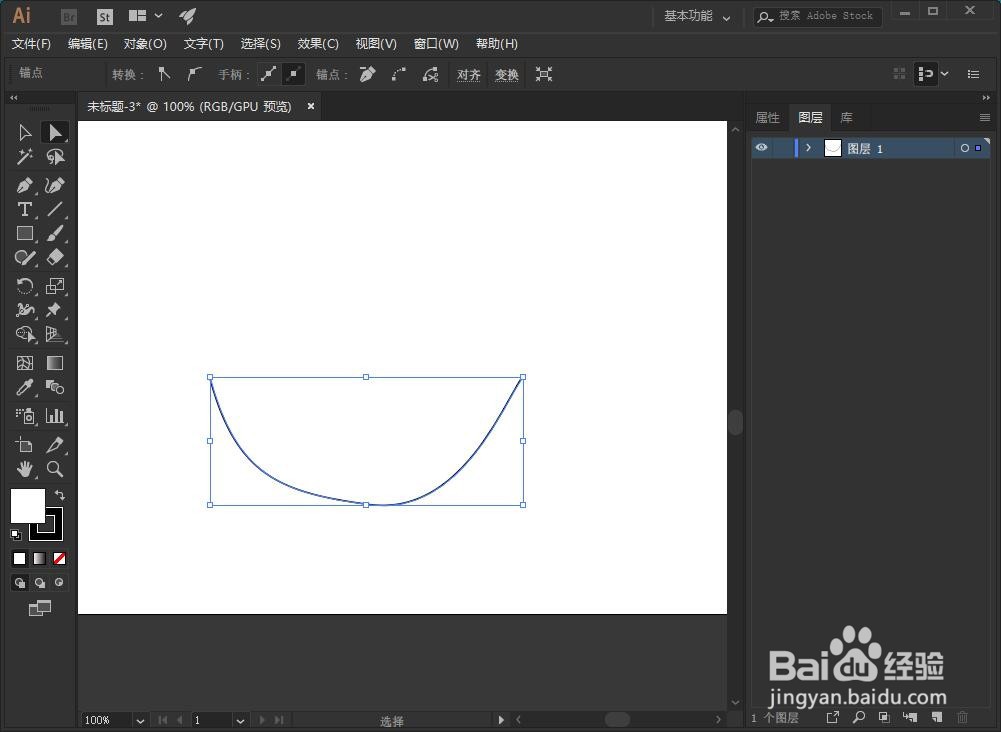
Task: Open the 100% zoom level dropdown
Action: click(x=140, y=721)
